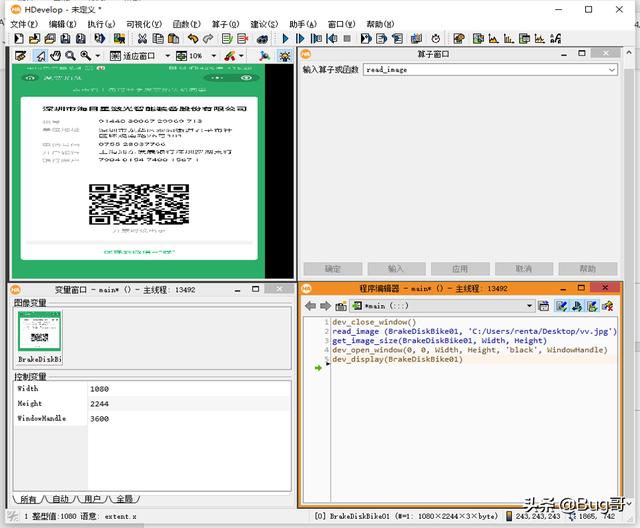Switch to the 自动 variables tab
Image resolution: width=640 pixels, height=528 pixels.
pos(61,499)
